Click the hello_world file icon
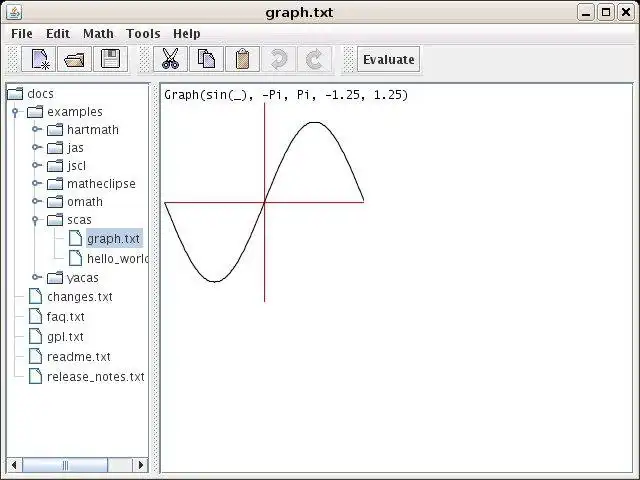Screen dimensions: 640x480 tap(76, 258)
